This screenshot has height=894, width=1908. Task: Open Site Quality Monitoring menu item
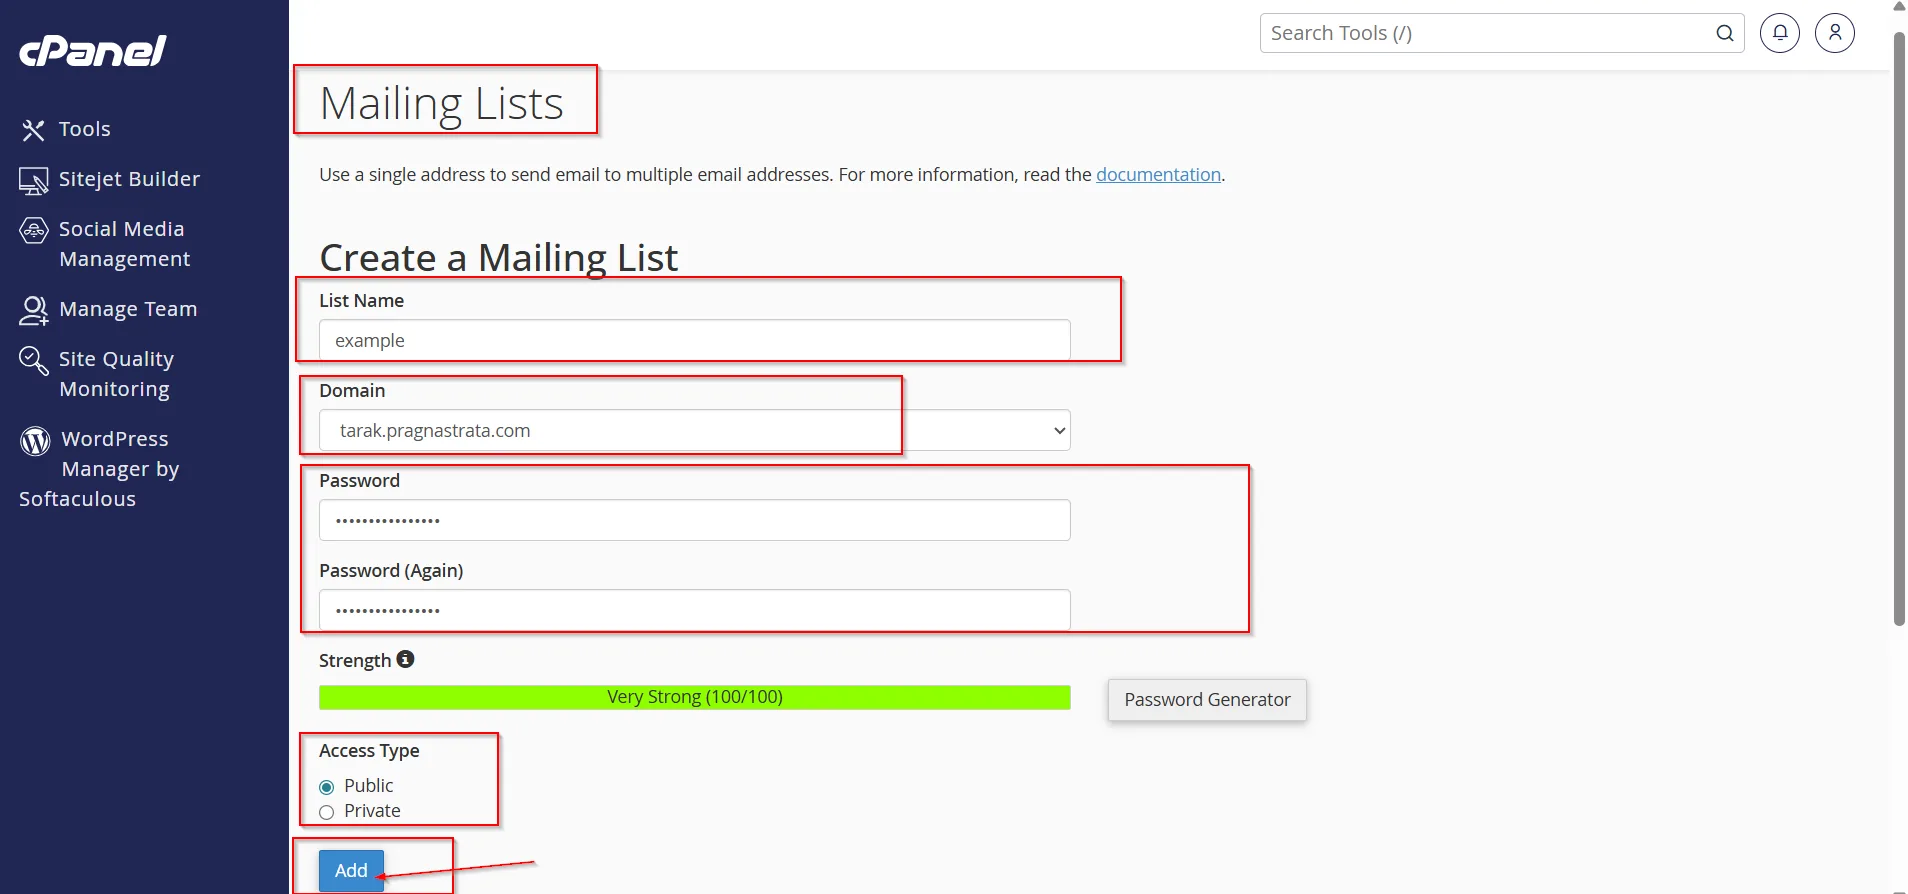(x=116, y=374)
